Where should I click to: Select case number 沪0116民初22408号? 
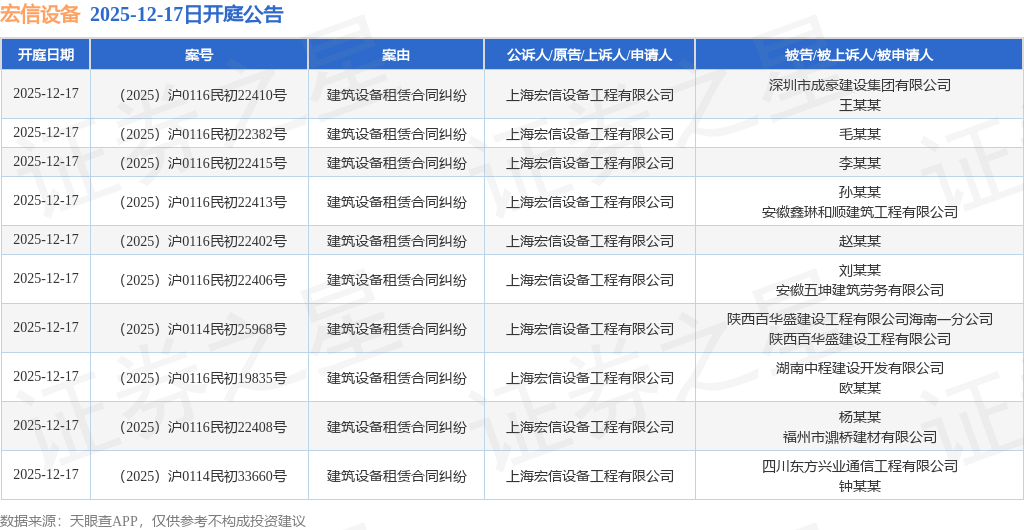[227, 428]
